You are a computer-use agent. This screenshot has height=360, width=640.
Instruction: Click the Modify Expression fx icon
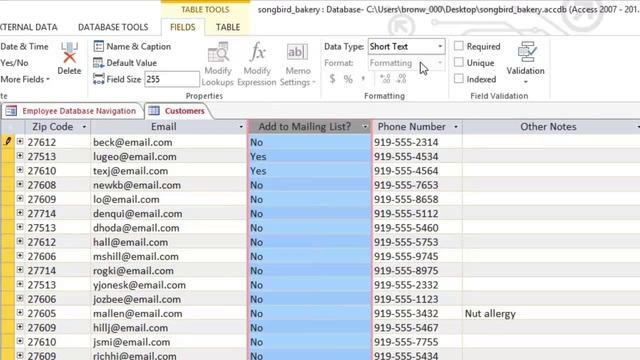(x=257, y=52)
